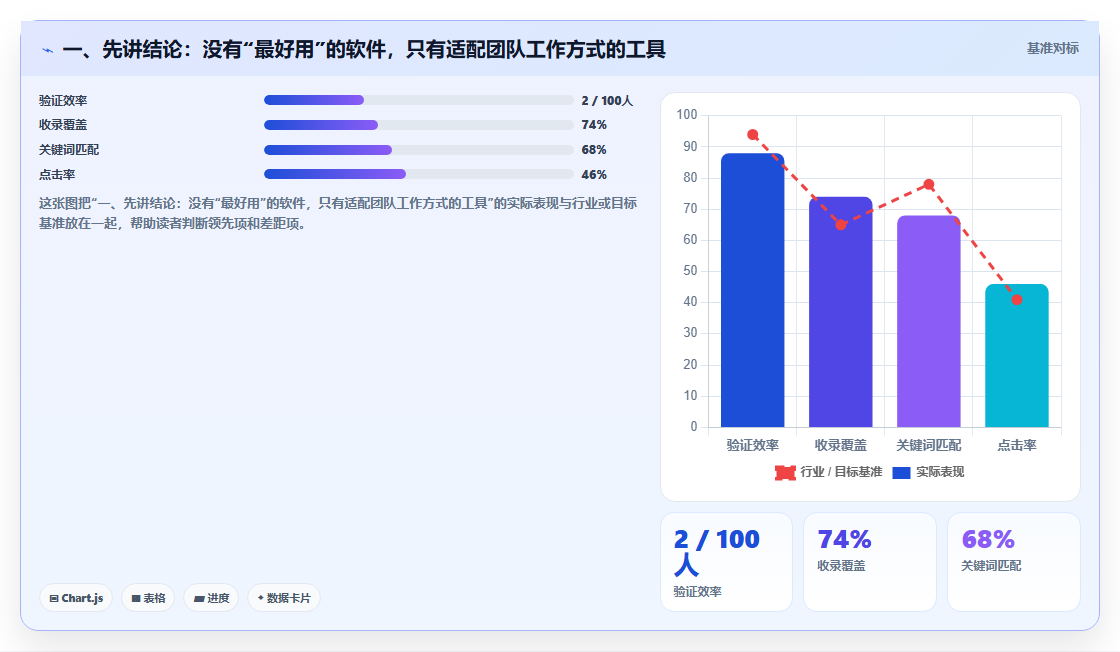Image resolution: width=1120 pixels, height=652 pixels.
Task: Click the 点击率 progress bar
Action: 419,174
